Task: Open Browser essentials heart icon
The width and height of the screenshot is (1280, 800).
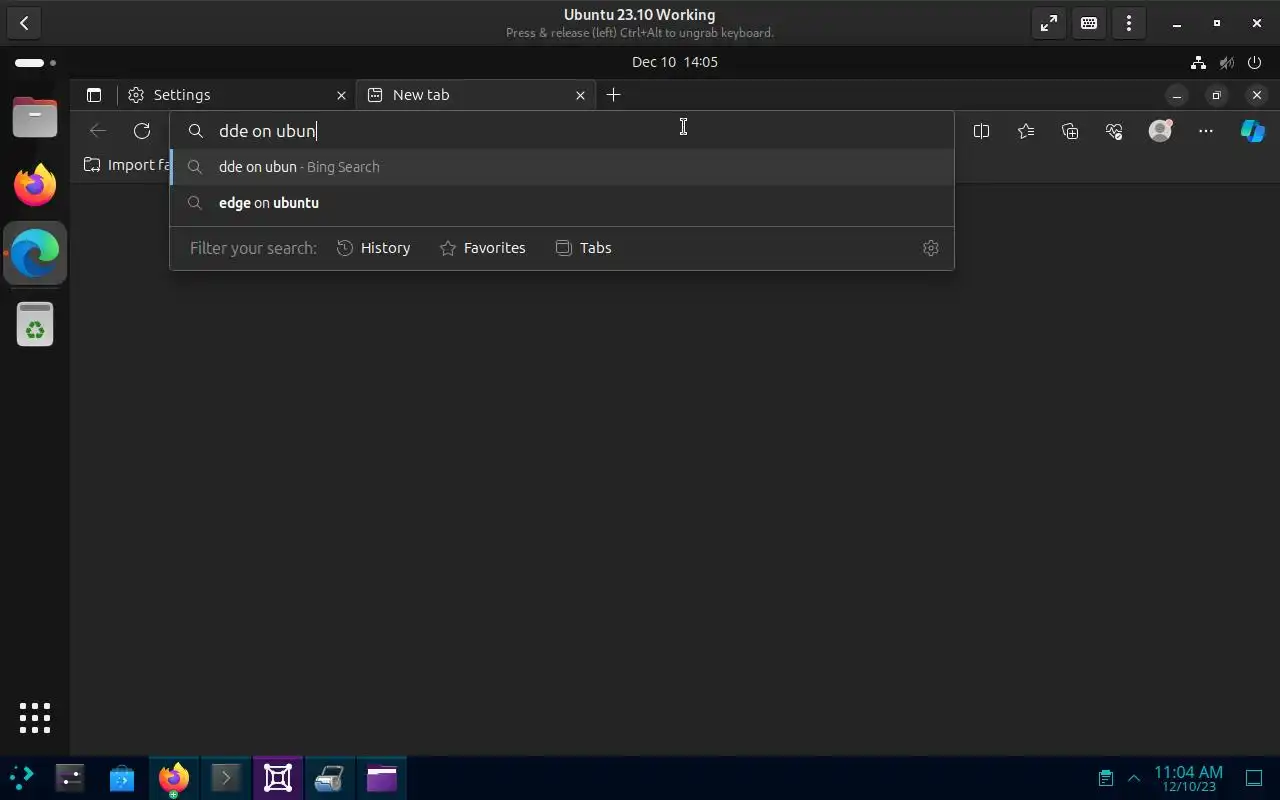Action: [x=1114, y=131]
